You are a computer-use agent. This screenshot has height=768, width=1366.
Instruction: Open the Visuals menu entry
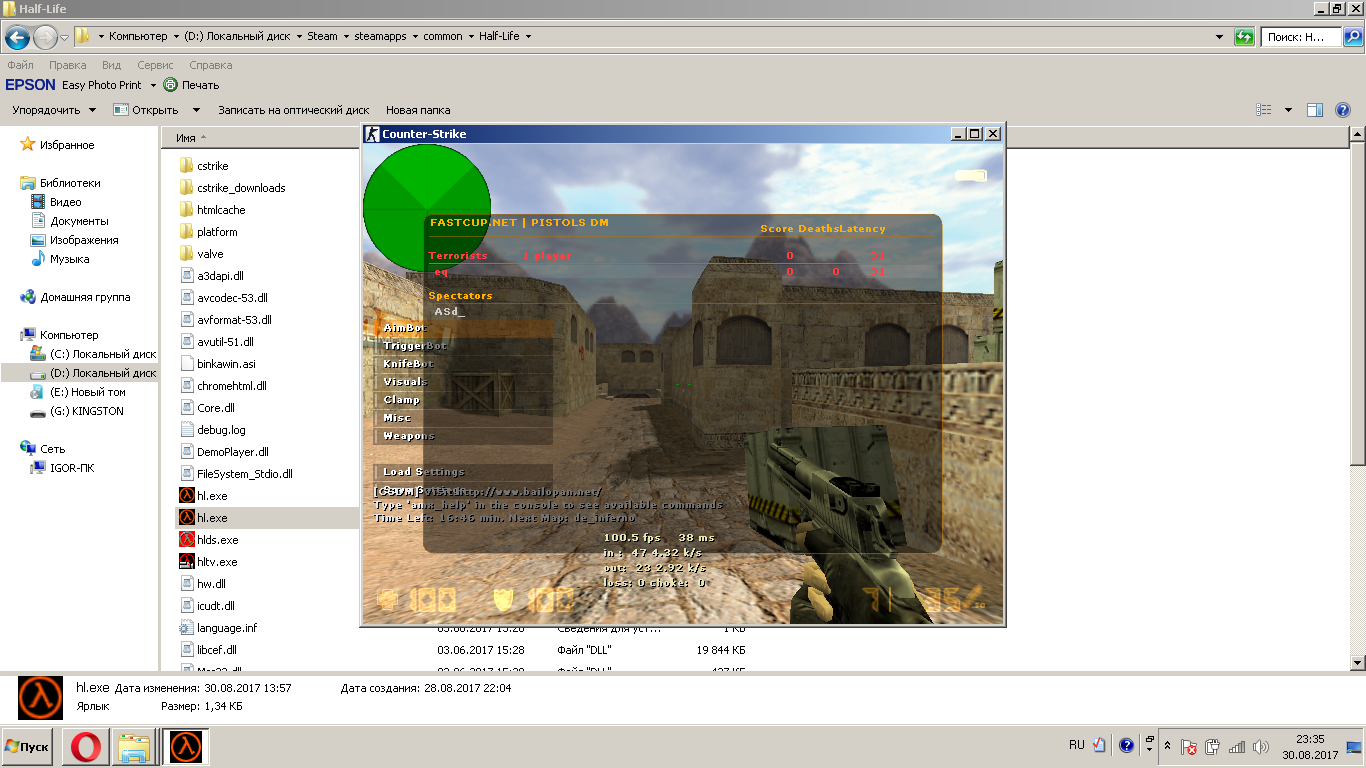(464, 382)
